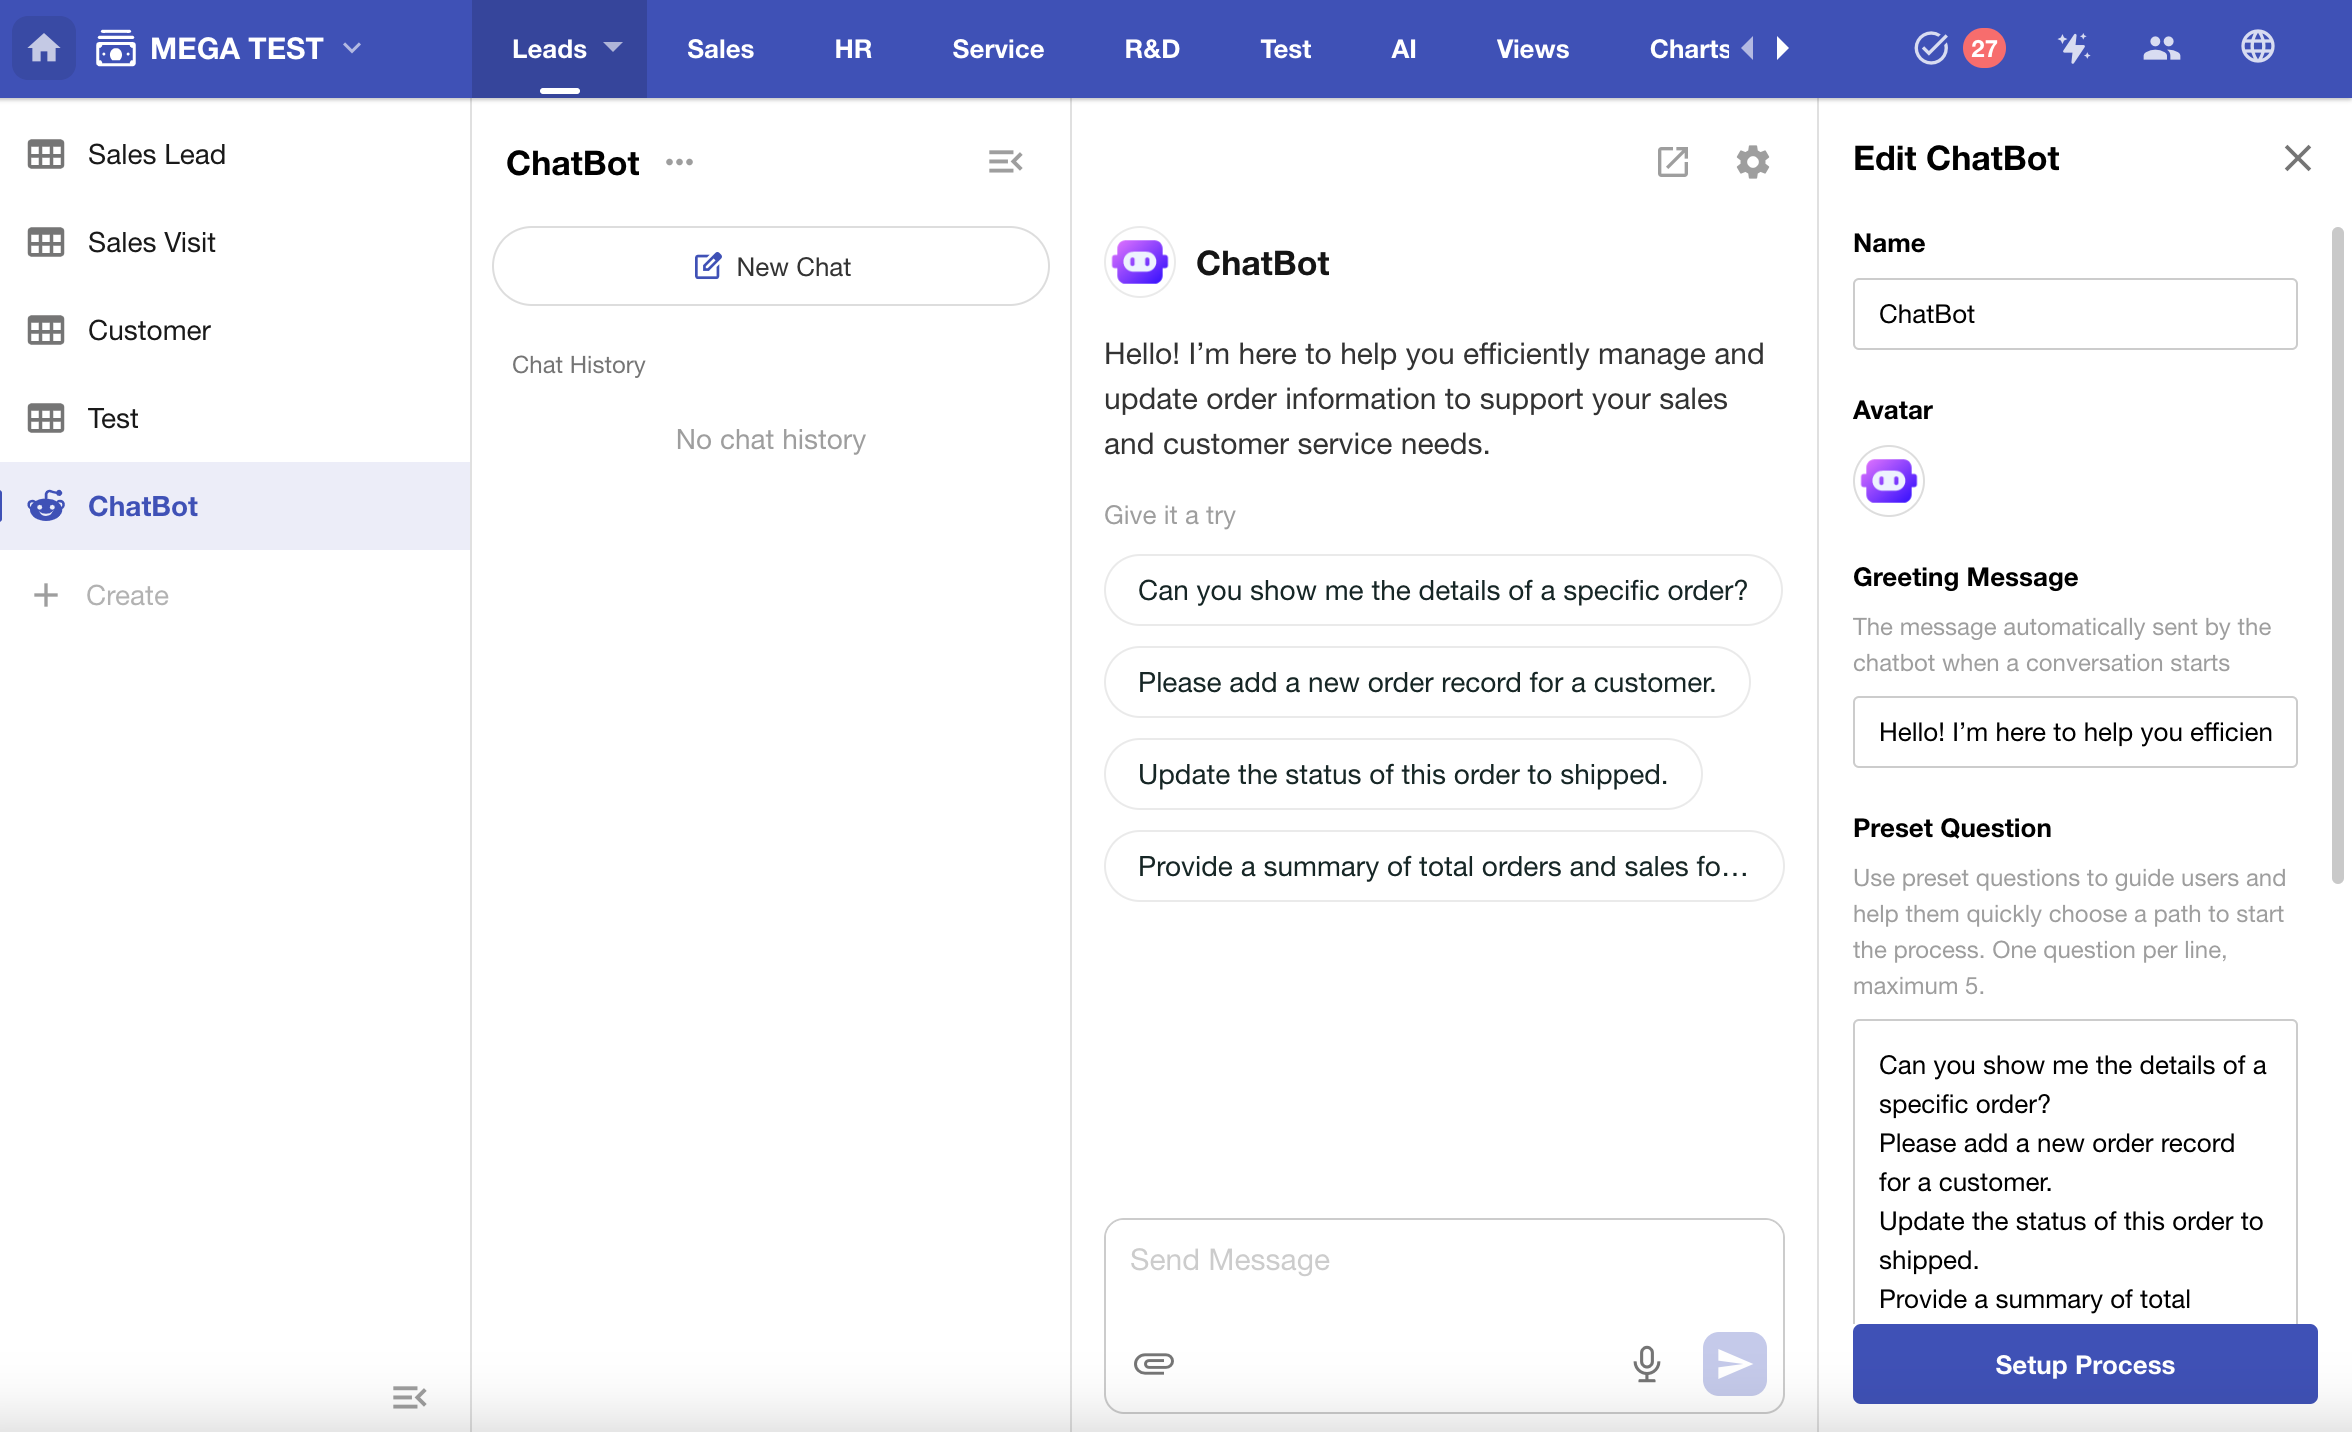The height and width of the screenshot is (1432, 2352).
Task: Click the Setup Process button
Action: coord(2084,1364)
